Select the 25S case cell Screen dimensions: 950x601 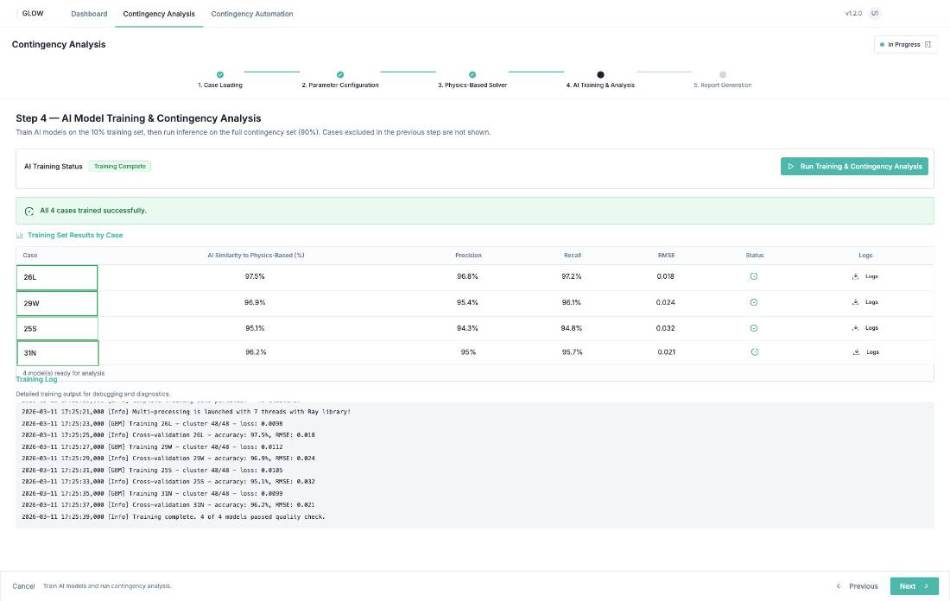point(57,328)
